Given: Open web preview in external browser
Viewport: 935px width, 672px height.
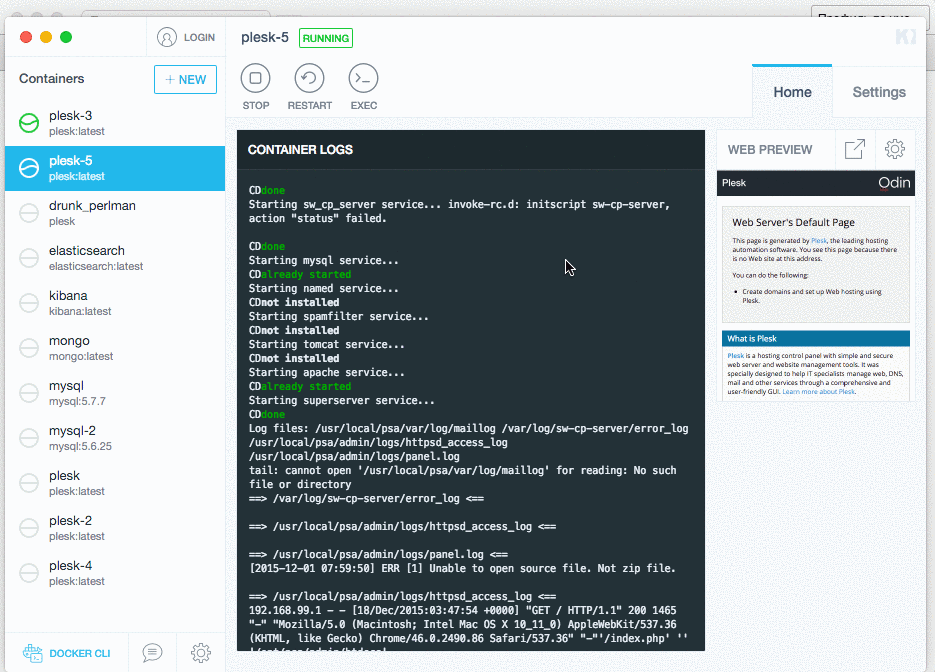Looking at the screenshot, I should 854,149.
